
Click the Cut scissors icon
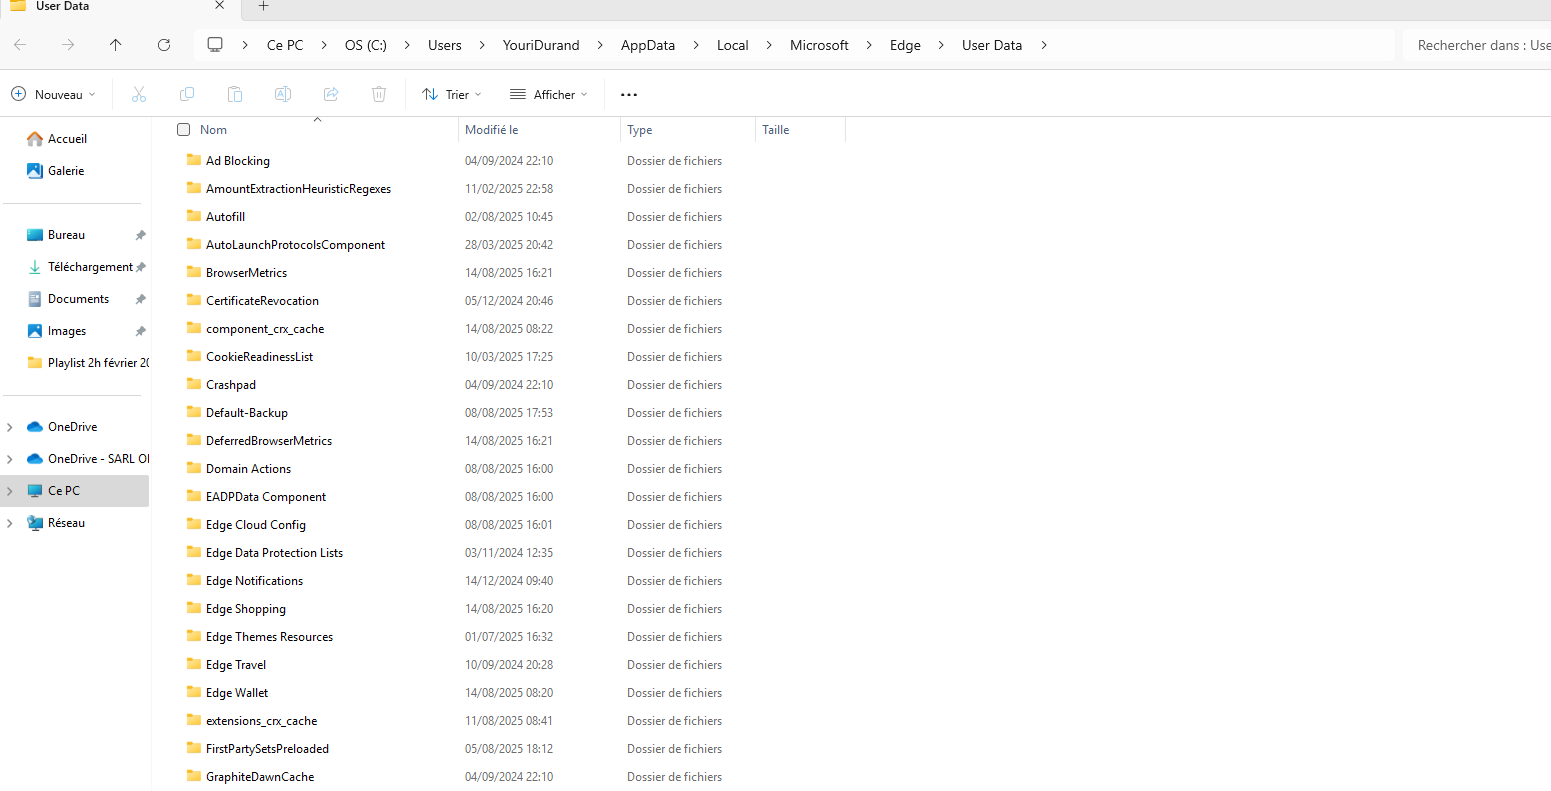139,94
